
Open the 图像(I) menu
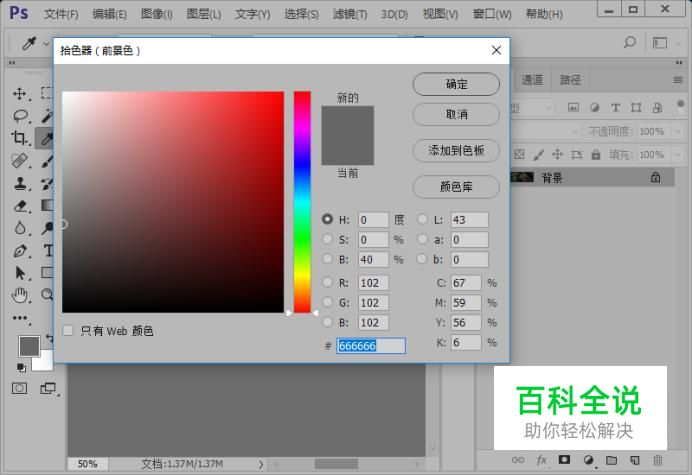pos(157,15)
